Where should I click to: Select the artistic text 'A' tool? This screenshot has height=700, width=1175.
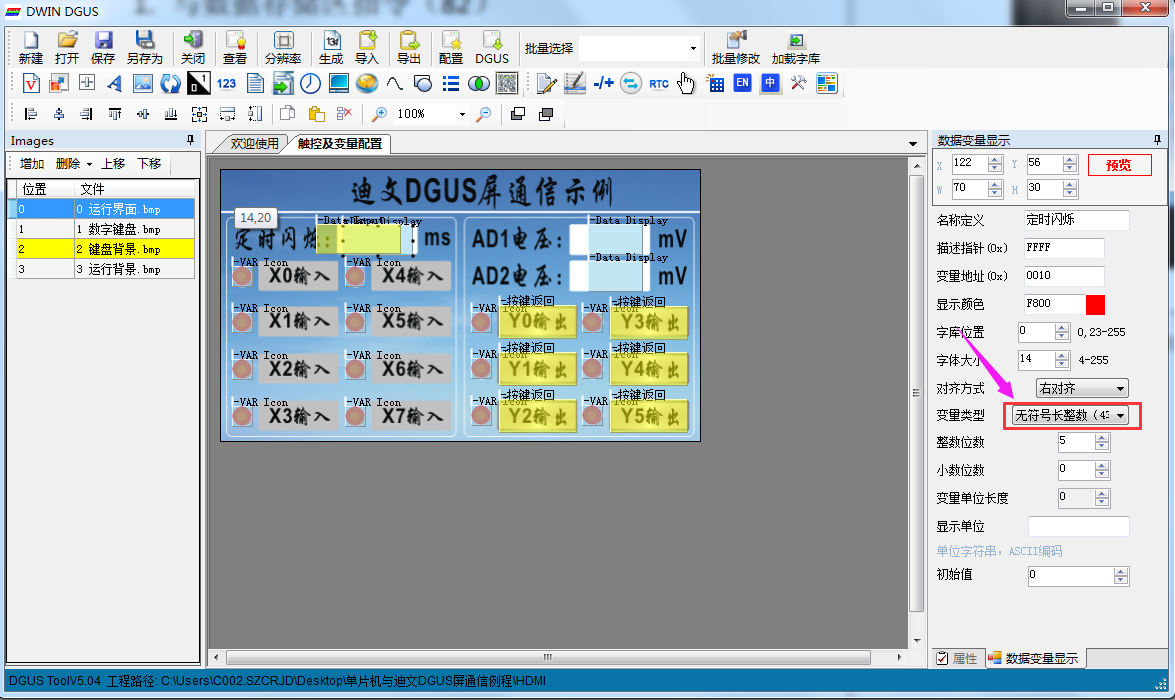coord(114,83)
